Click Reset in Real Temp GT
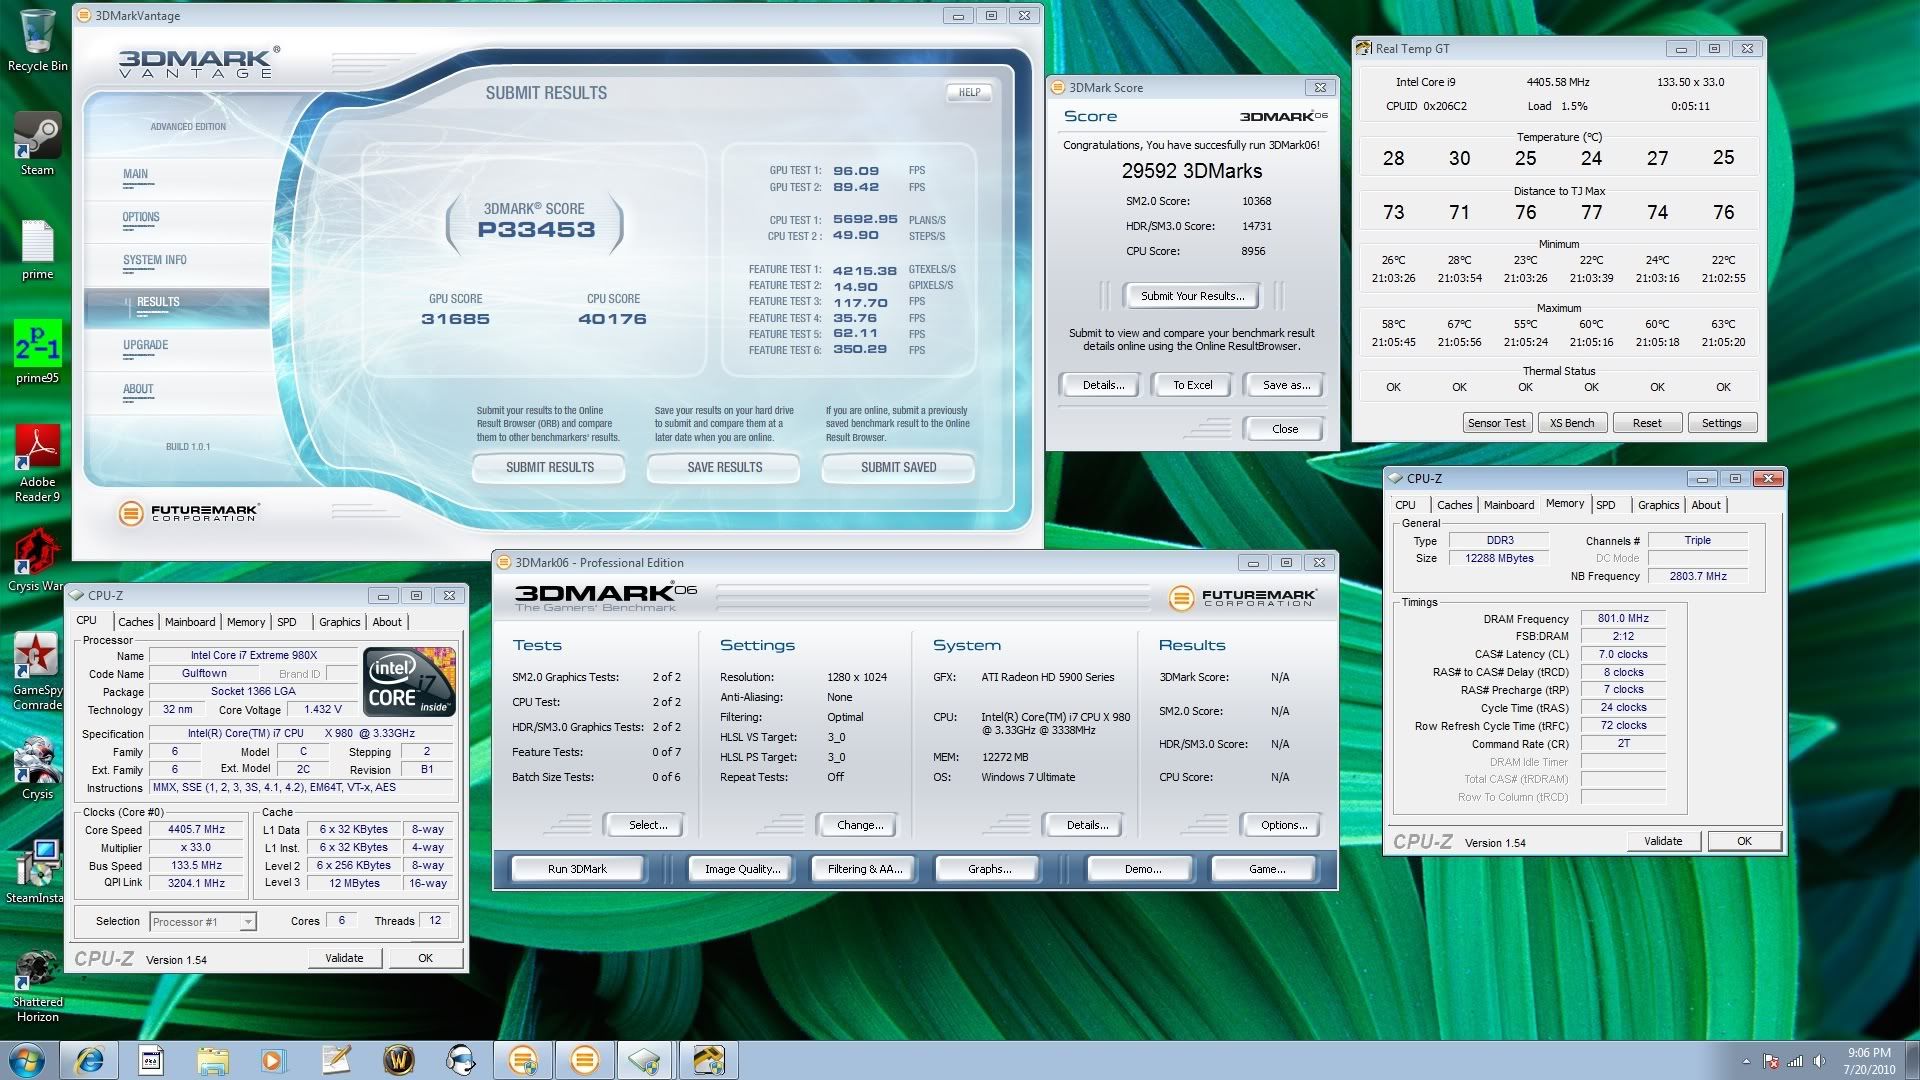This screenshot has width=1920, height=1080. tap(1647, 423)
